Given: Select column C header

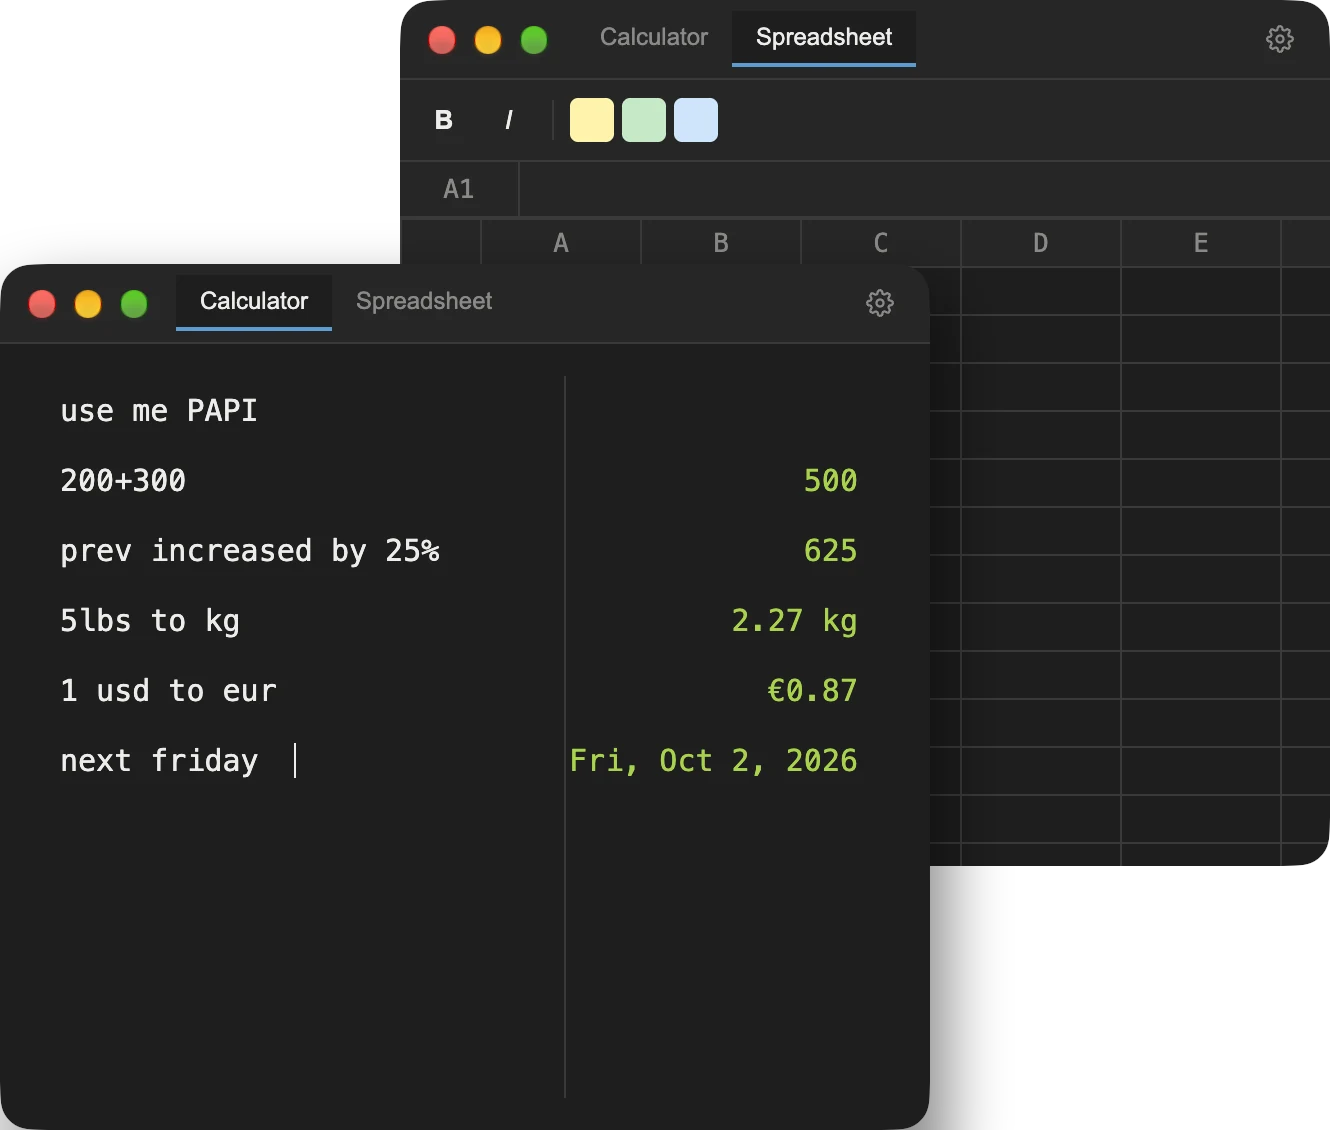Looking at the screenshot, I should click(x=881, y=243).
